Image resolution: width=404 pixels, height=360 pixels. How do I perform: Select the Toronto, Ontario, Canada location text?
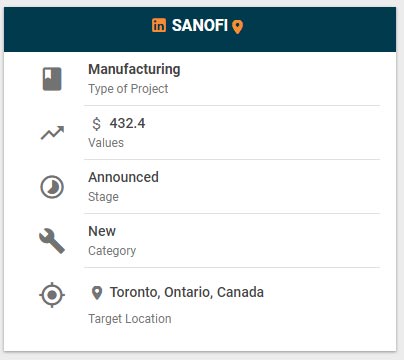(187, 292)
